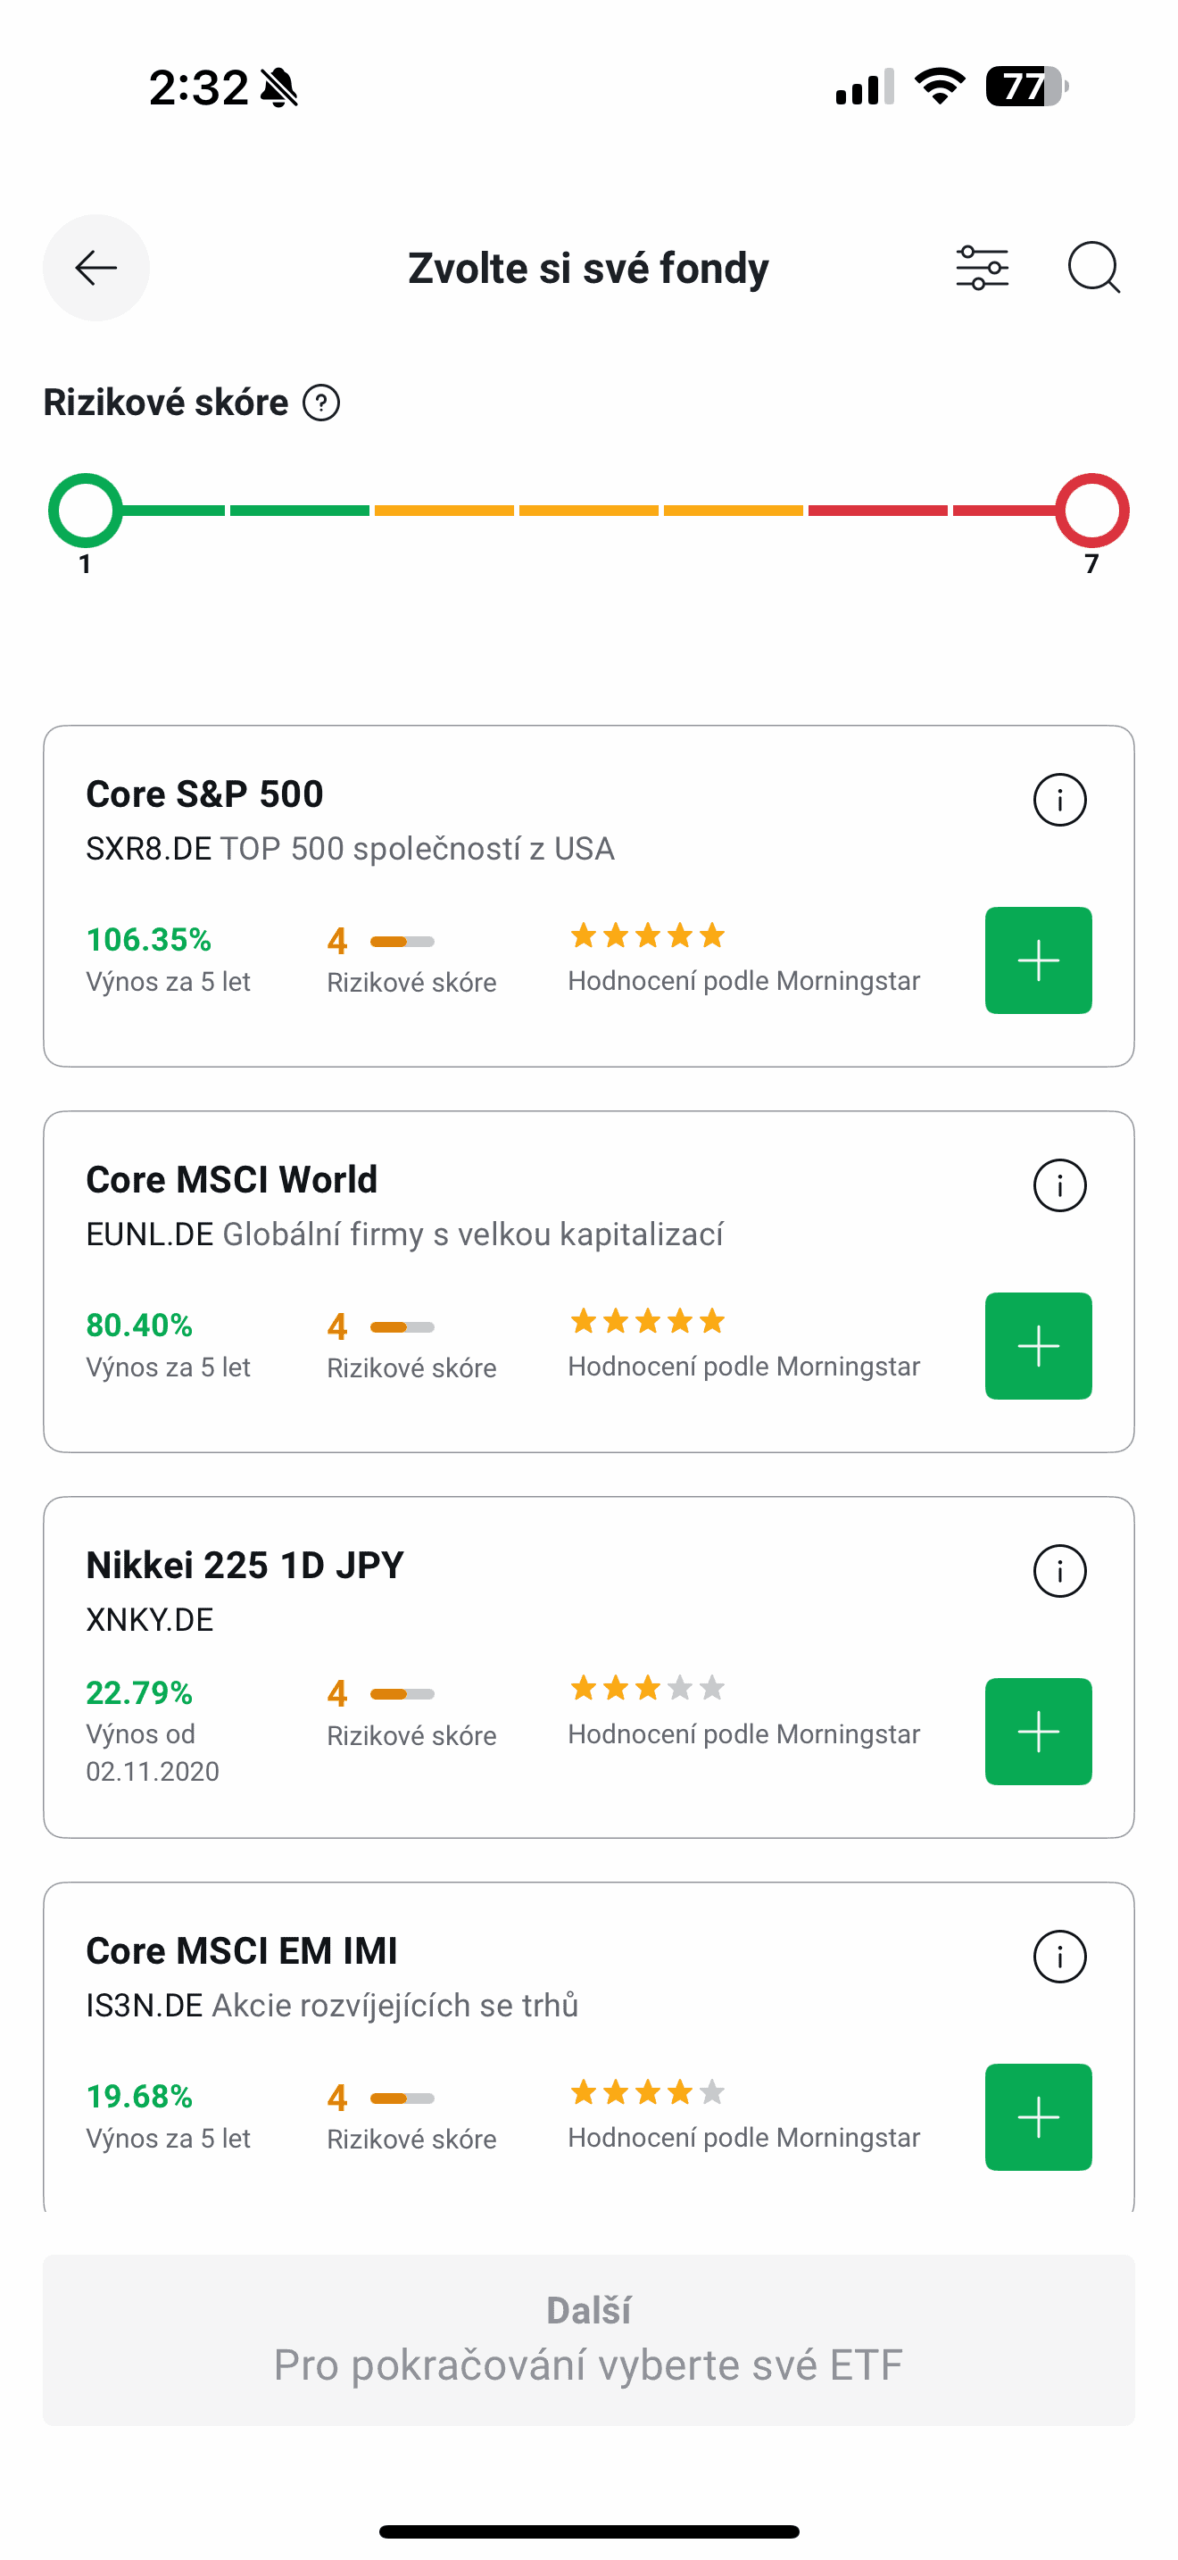Open the search magnifier icon
The height and width of the screenshot is (2560, 1178).
click(x=1092, y=267)
